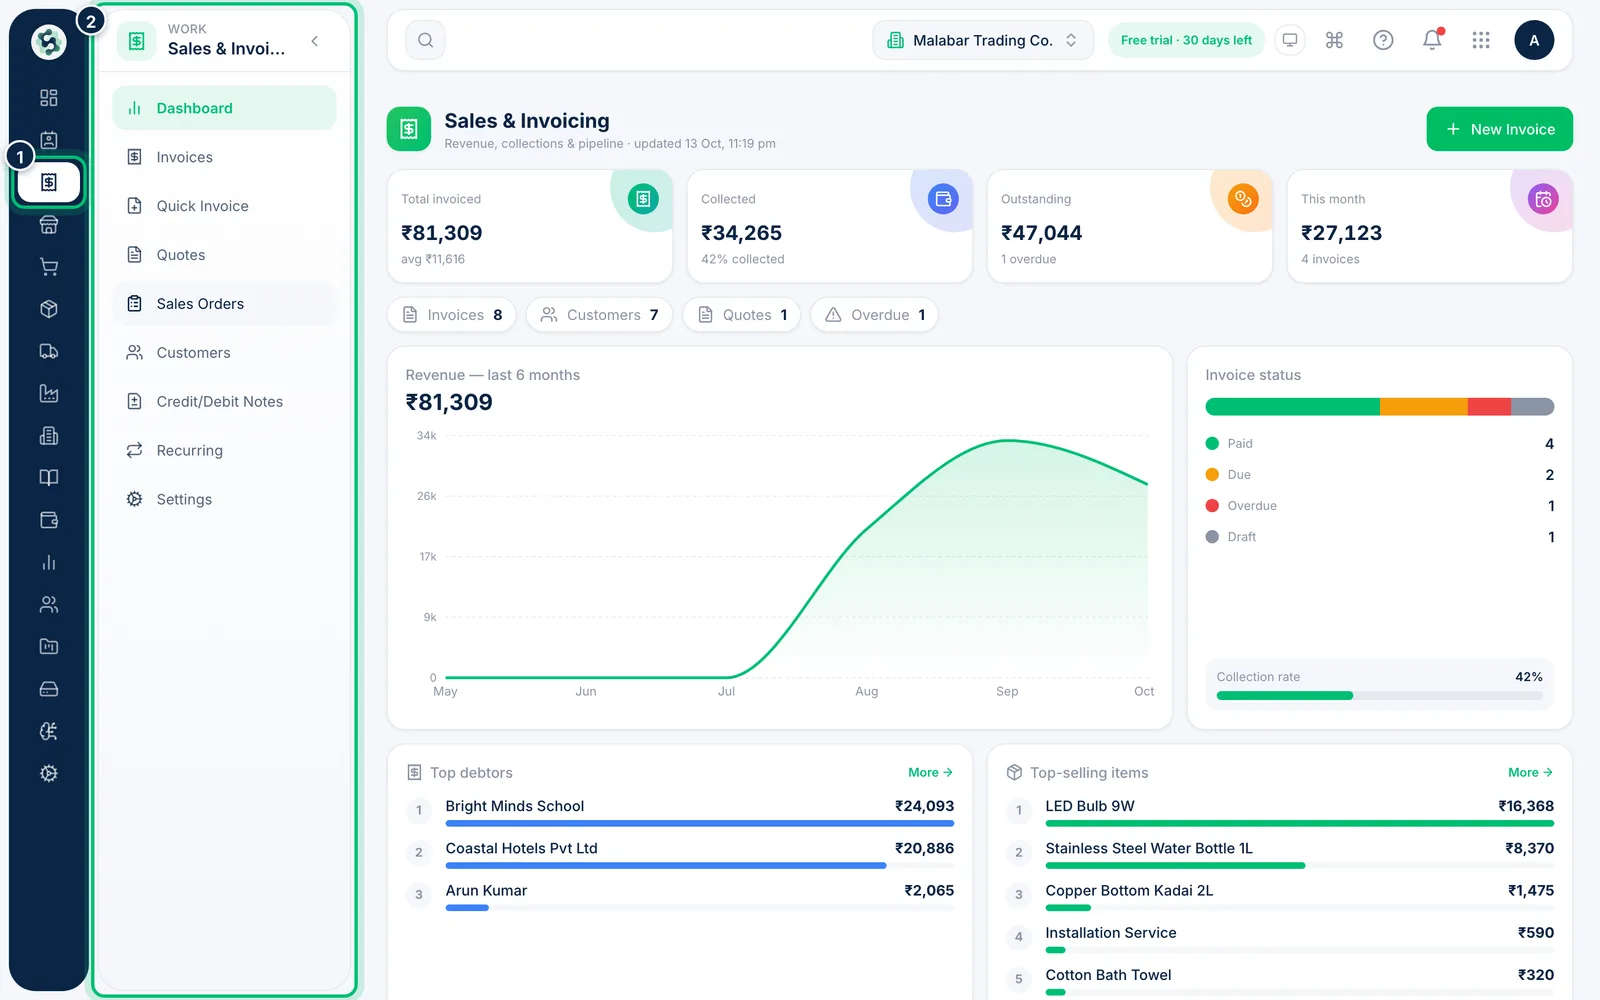The height and width of the screenshot is (1000, 1600).
Task: Click the monitor display icon in top bar
Action: (1290, 40)
